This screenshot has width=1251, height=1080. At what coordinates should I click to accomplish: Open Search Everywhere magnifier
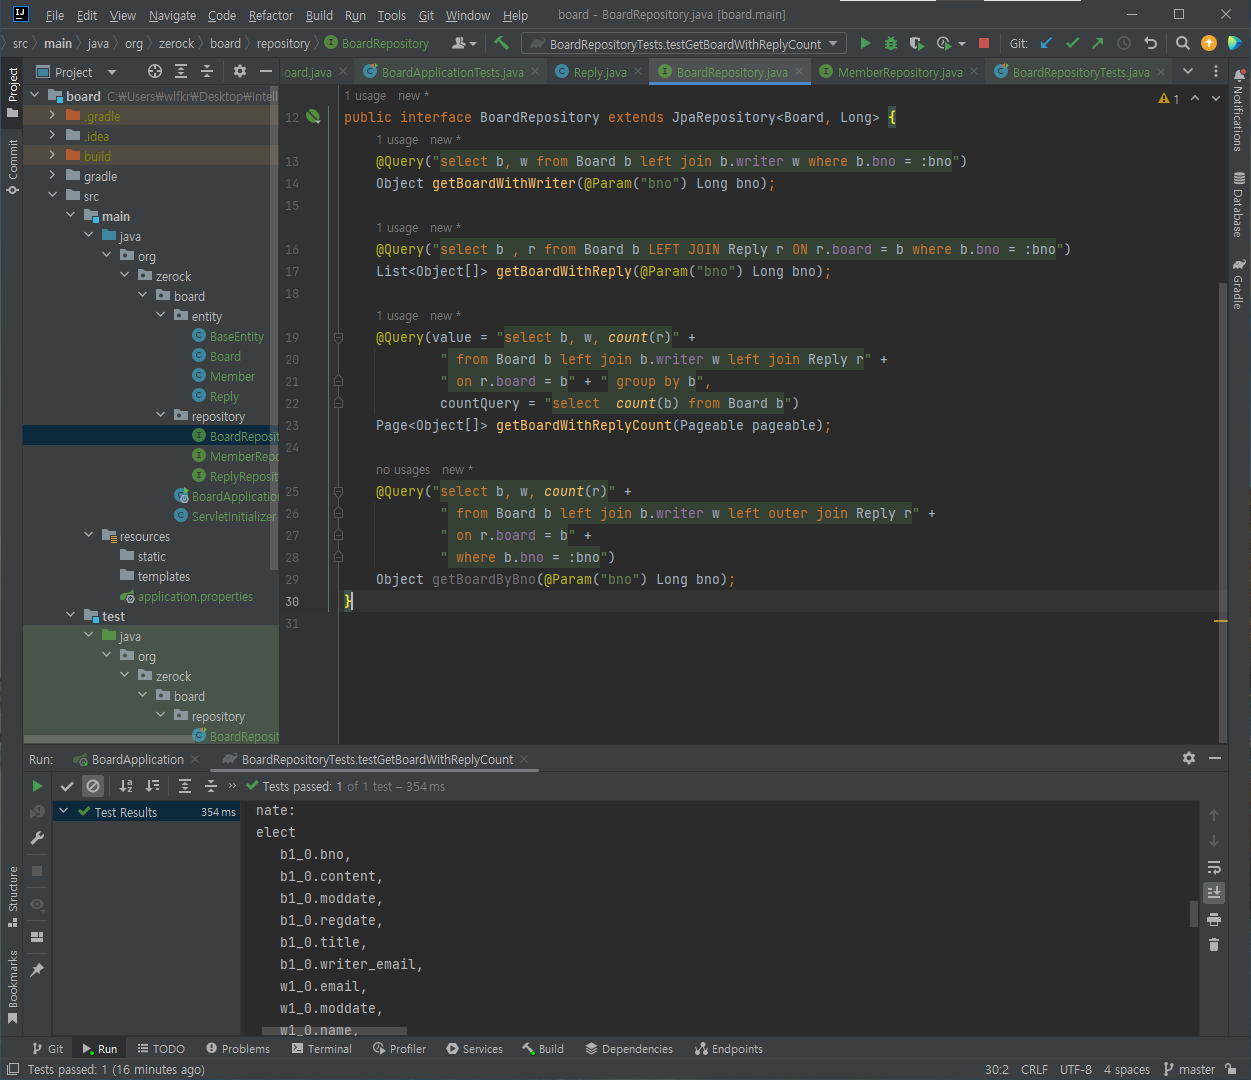1182,43
